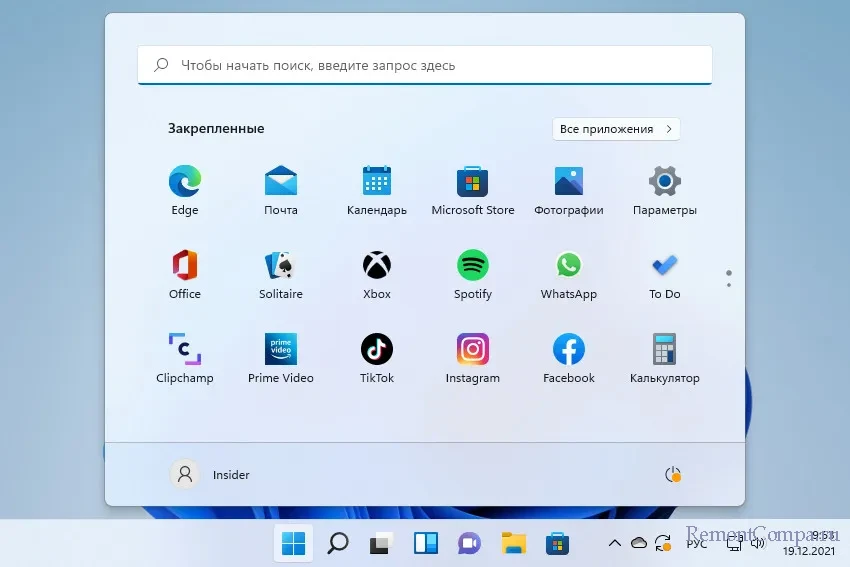
Task: Open File Explorer from the taskbar
Action: 514,543
